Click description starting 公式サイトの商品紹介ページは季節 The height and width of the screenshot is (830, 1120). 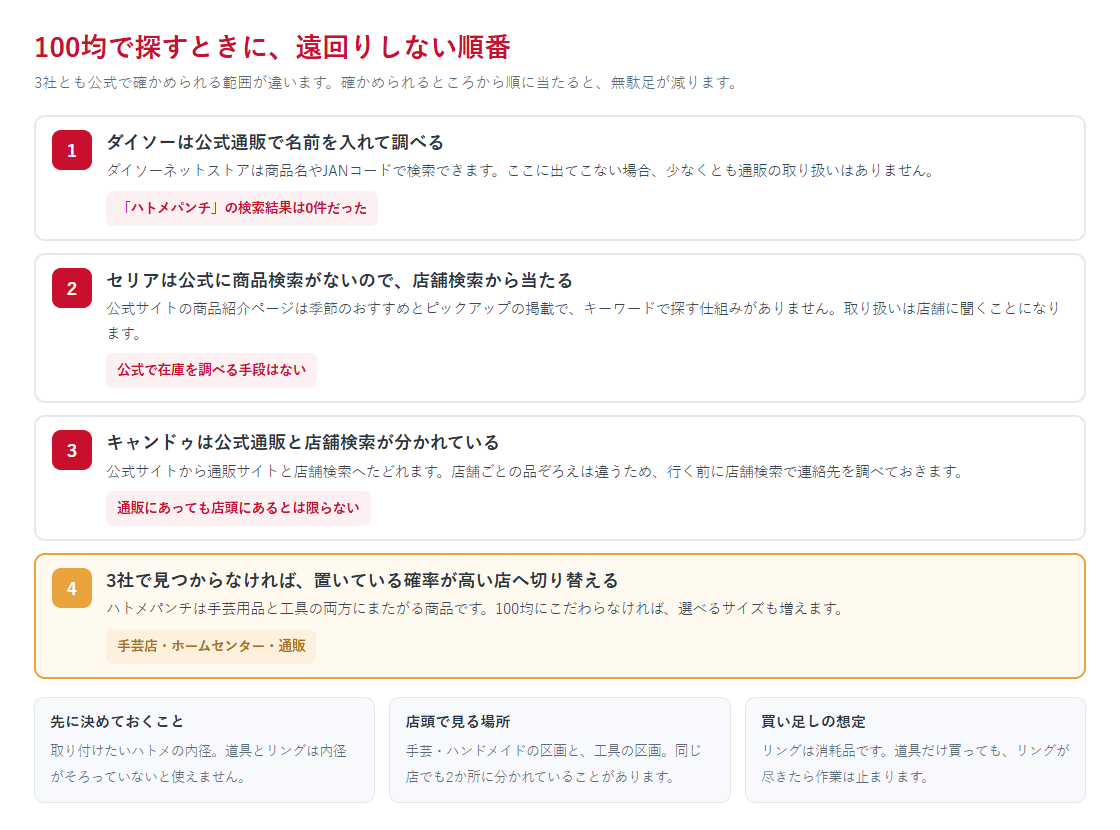[583, 321]
